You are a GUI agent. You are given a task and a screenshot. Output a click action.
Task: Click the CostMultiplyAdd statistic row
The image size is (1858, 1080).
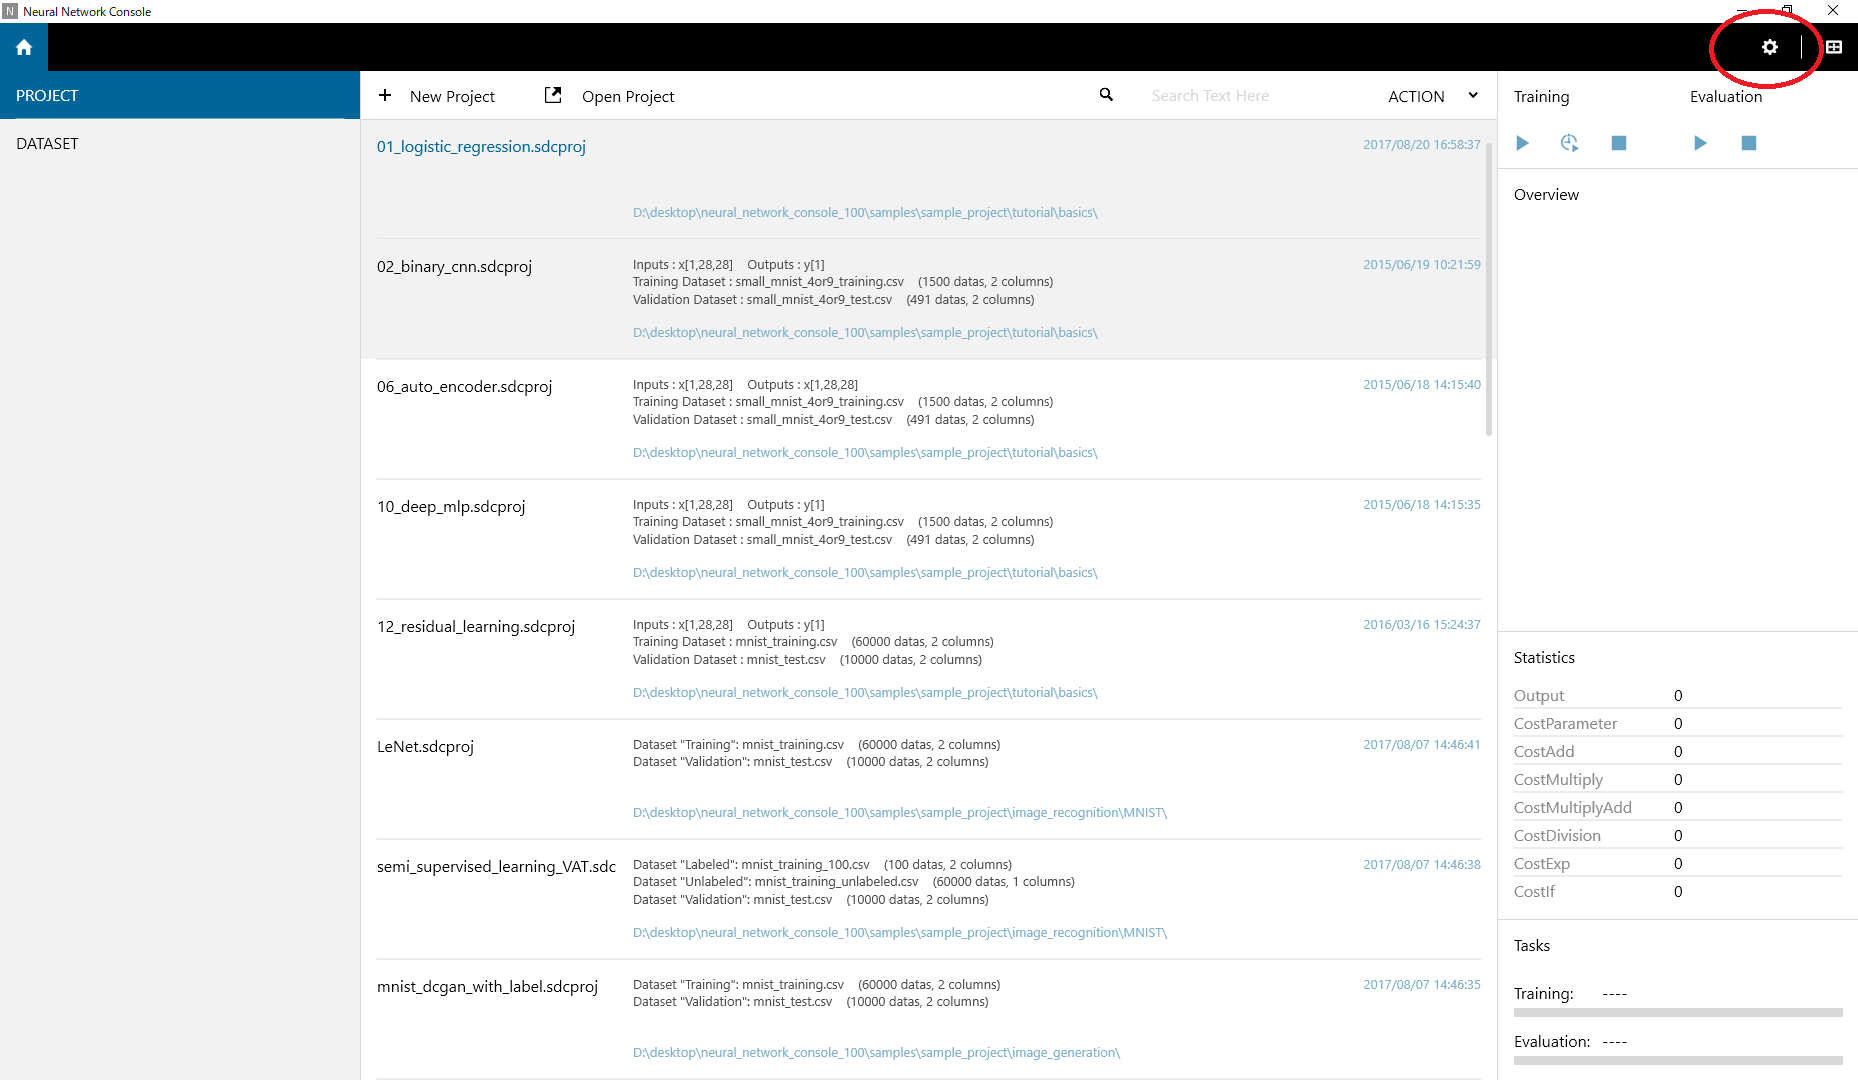[1678, 807]
